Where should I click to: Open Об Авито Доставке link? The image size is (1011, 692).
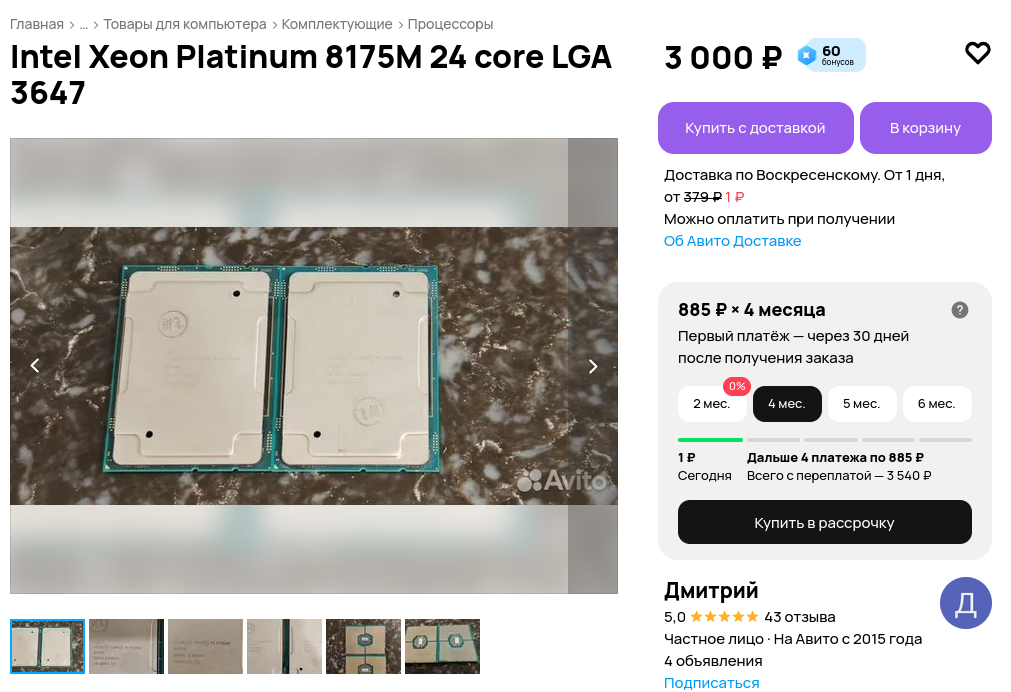[x=732, y=241]
